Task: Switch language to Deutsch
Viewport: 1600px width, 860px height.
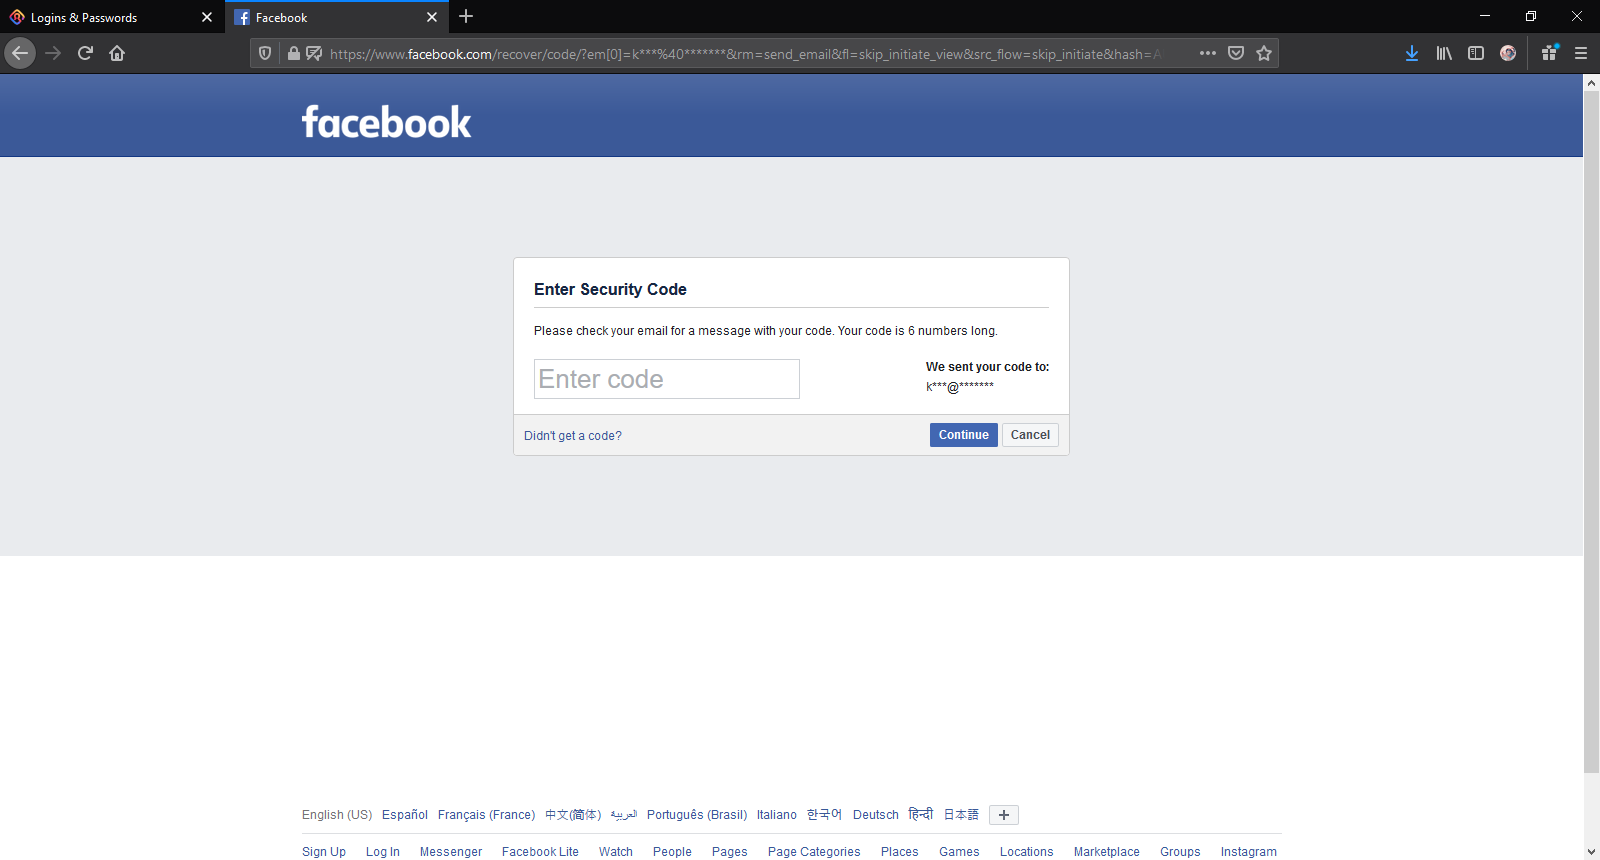Action: point(876,815)
